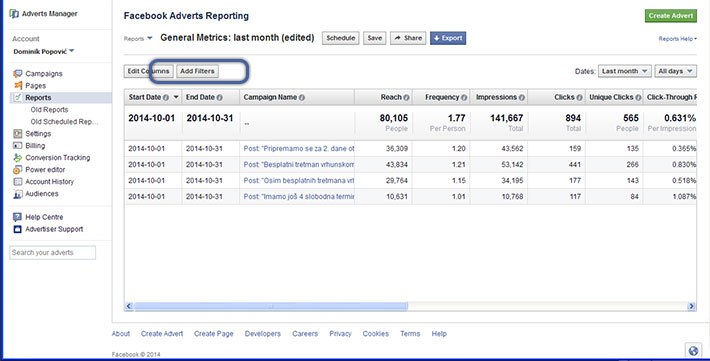Screen dimensions: 710x361
Task: Open Conversion Tracking page
Action: click(58, 158)
